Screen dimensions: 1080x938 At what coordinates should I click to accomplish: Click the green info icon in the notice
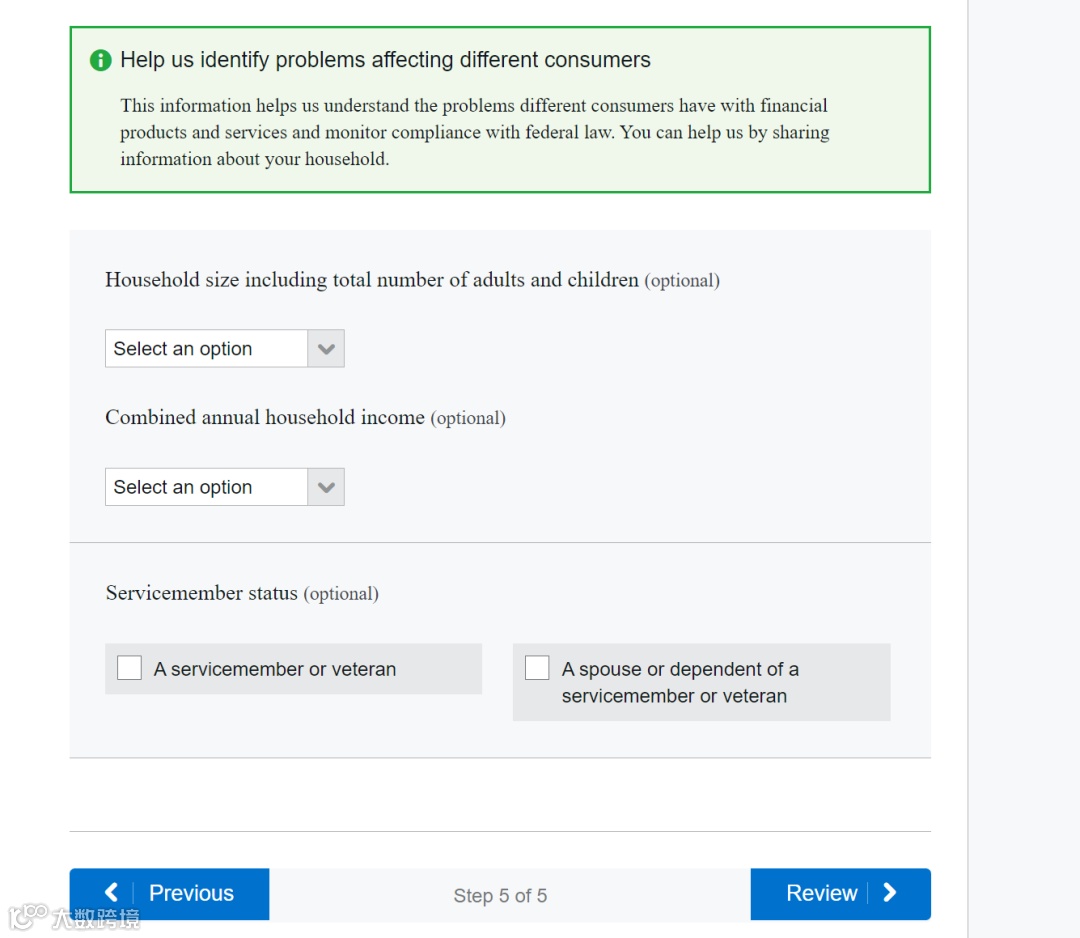[x=101, y=61]
